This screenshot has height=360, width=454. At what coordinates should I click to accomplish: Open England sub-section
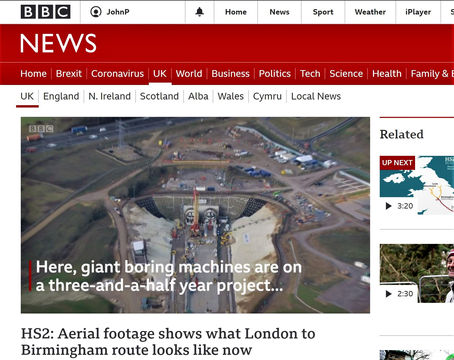(61, 96)
